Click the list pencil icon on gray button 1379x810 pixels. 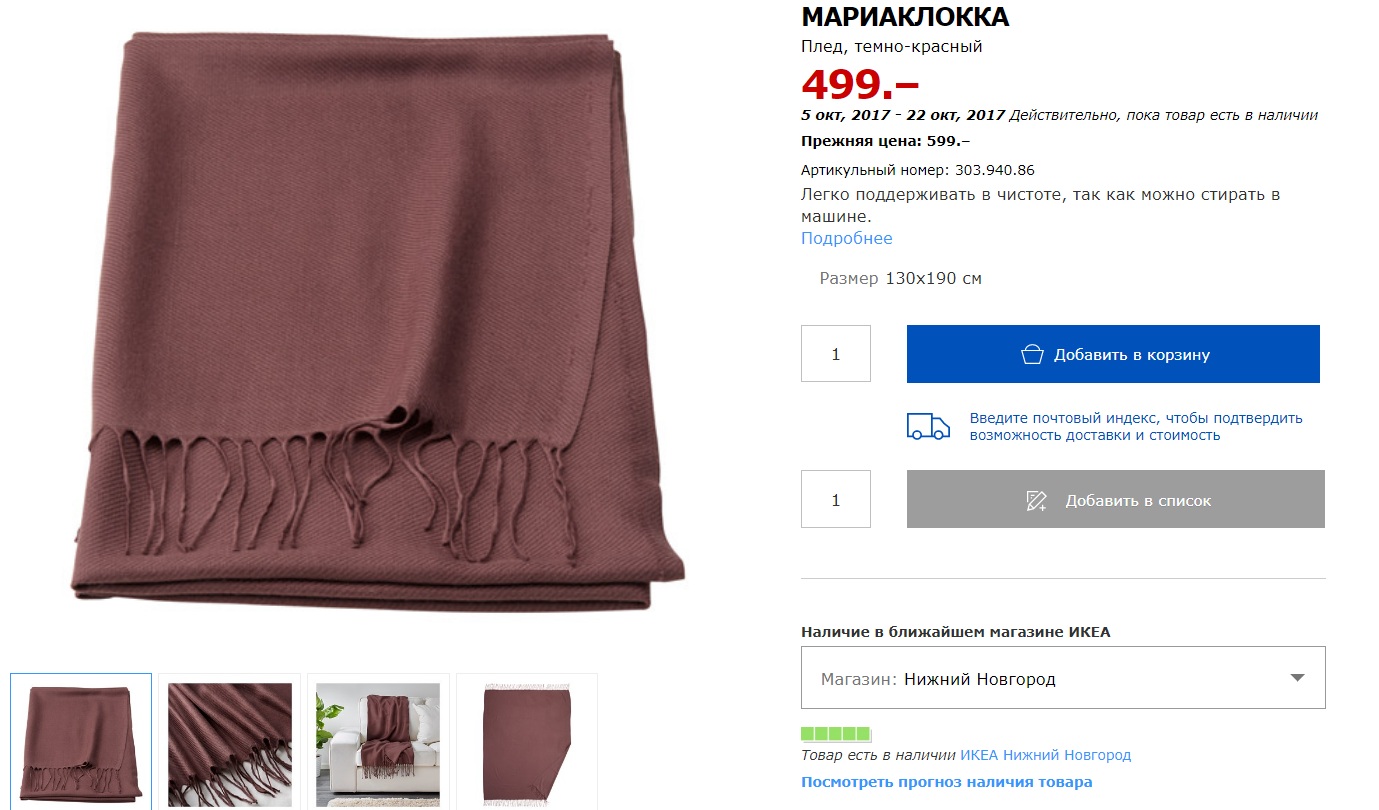[1036, 500]
